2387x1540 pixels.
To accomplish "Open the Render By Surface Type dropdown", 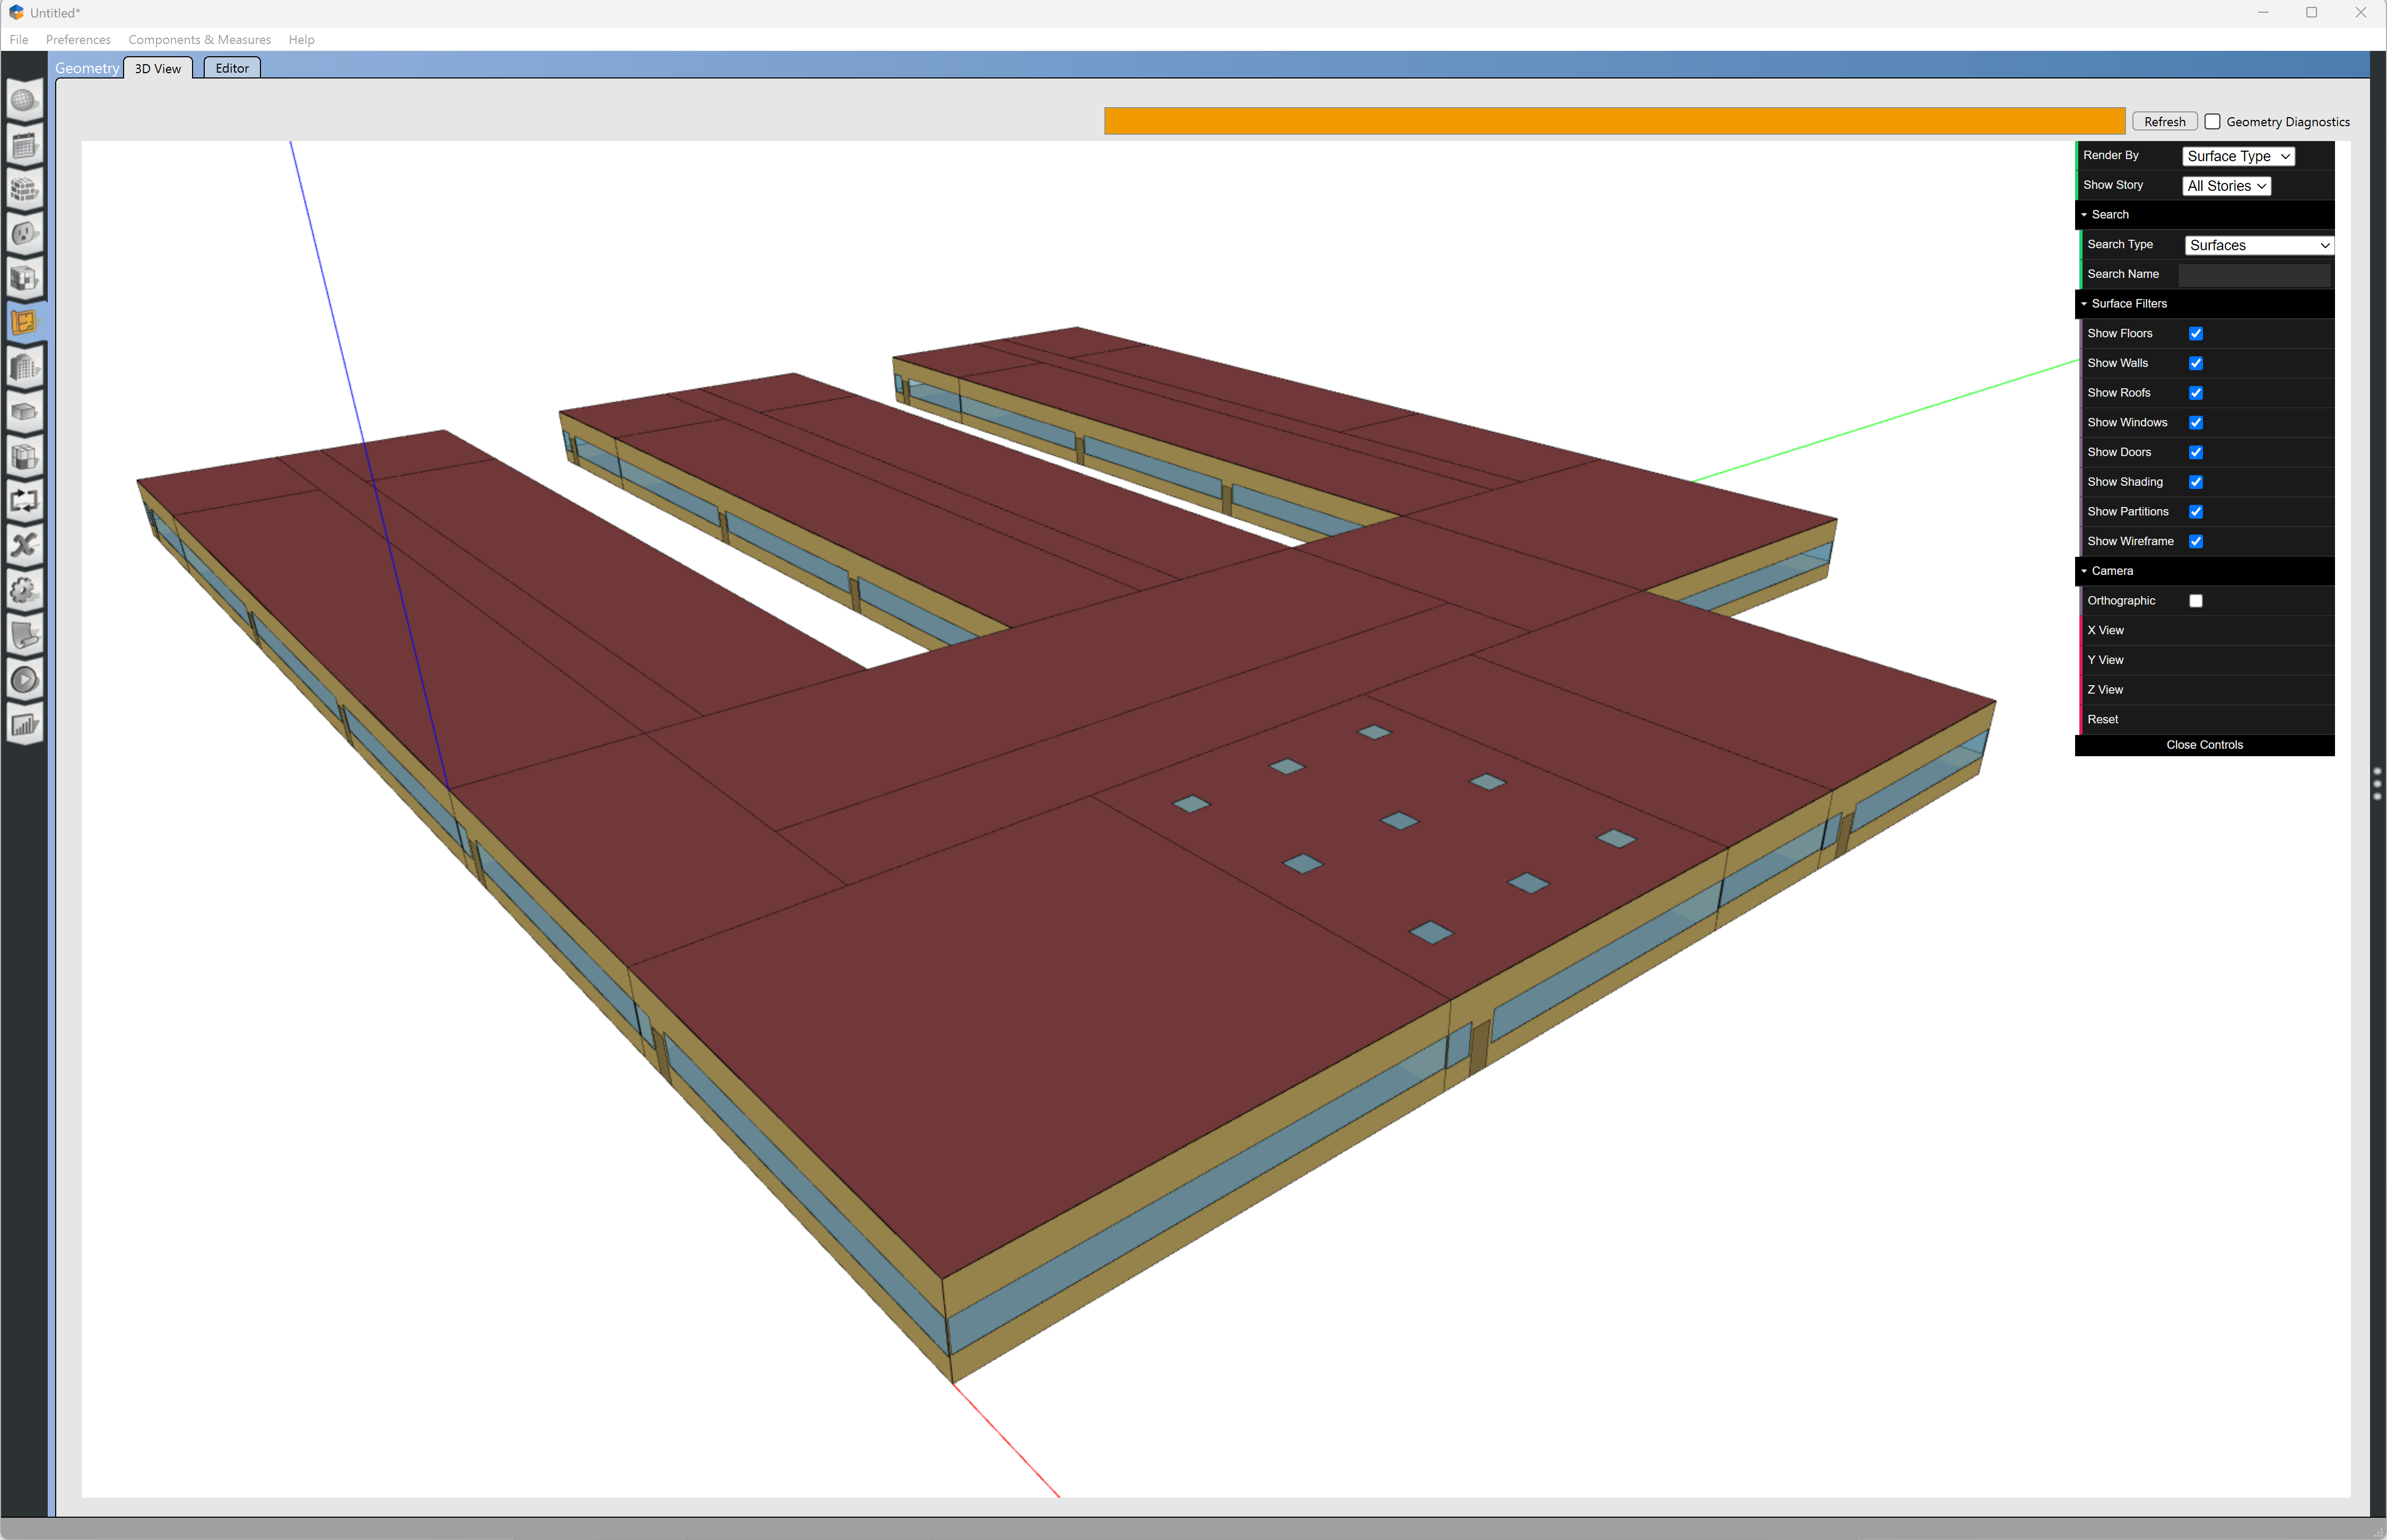I will pos(2237,156).
